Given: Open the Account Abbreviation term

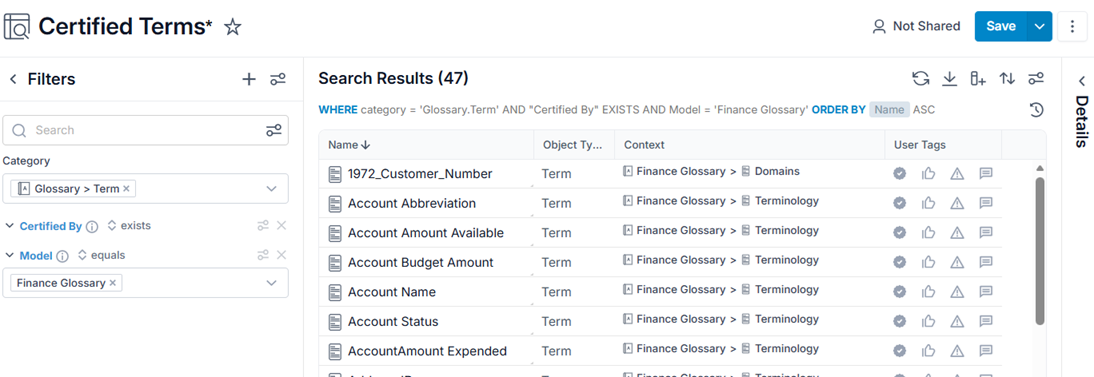Looking at the screenshot, I should click(x=412, y=204).
